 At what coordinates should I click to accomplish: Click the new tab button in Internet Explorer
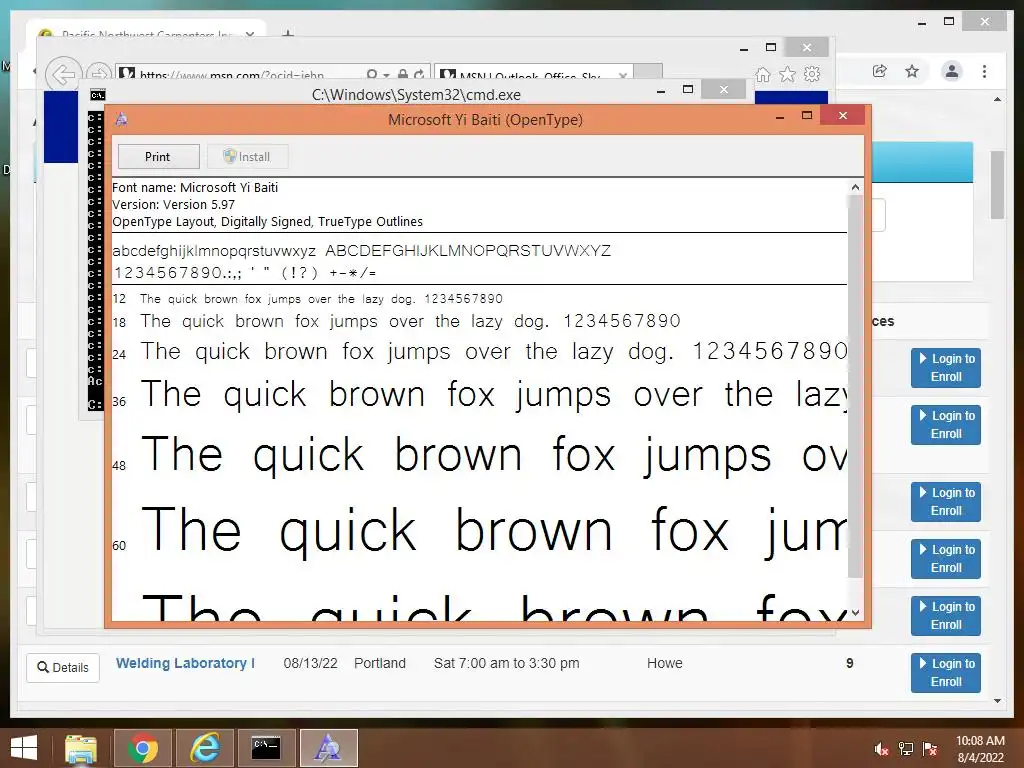pos(648,72)
